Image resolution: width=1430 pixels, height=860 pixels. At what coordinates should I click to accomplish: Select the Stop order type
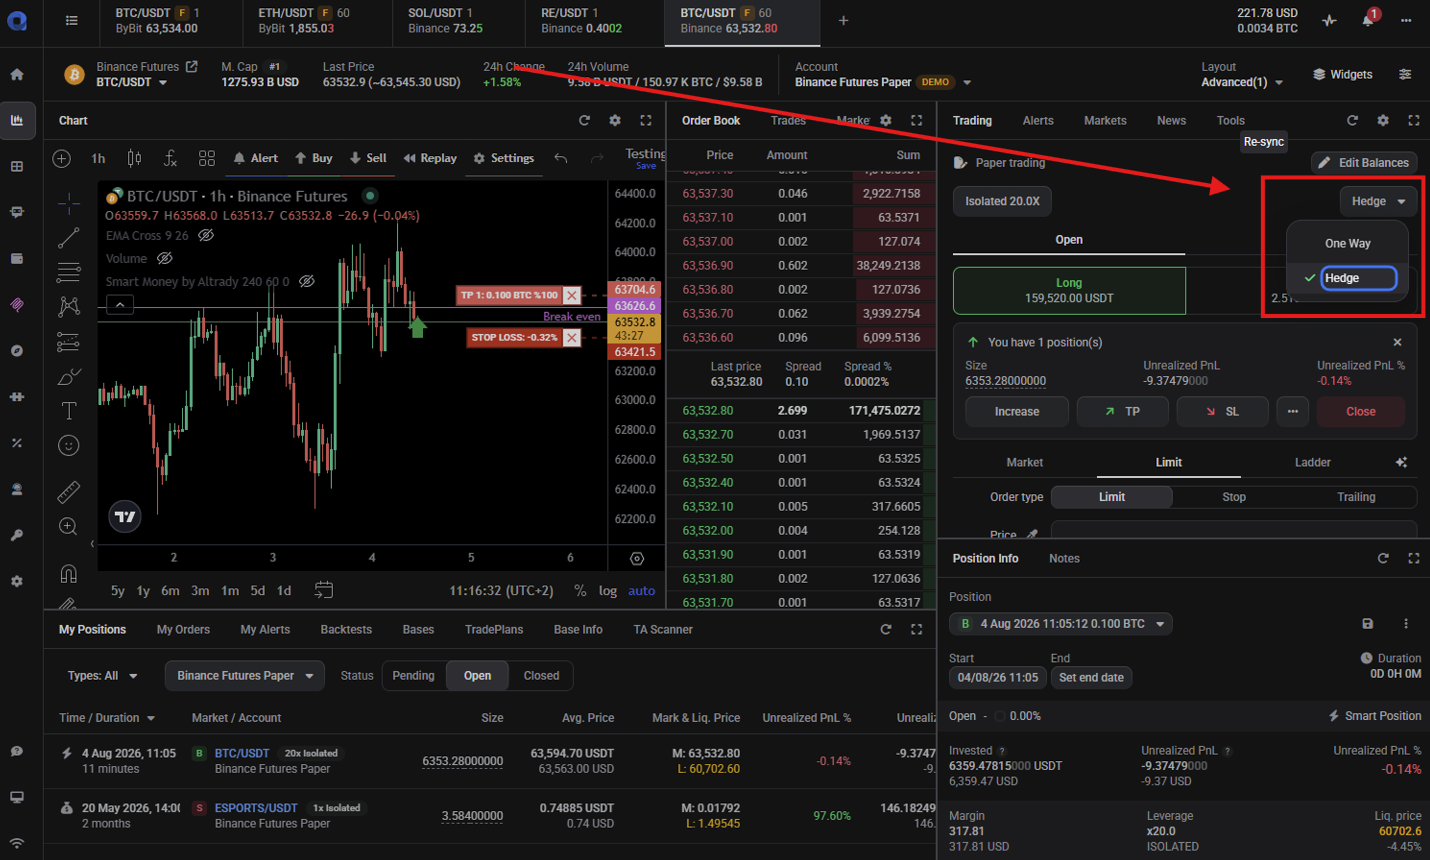(1234, 497)
